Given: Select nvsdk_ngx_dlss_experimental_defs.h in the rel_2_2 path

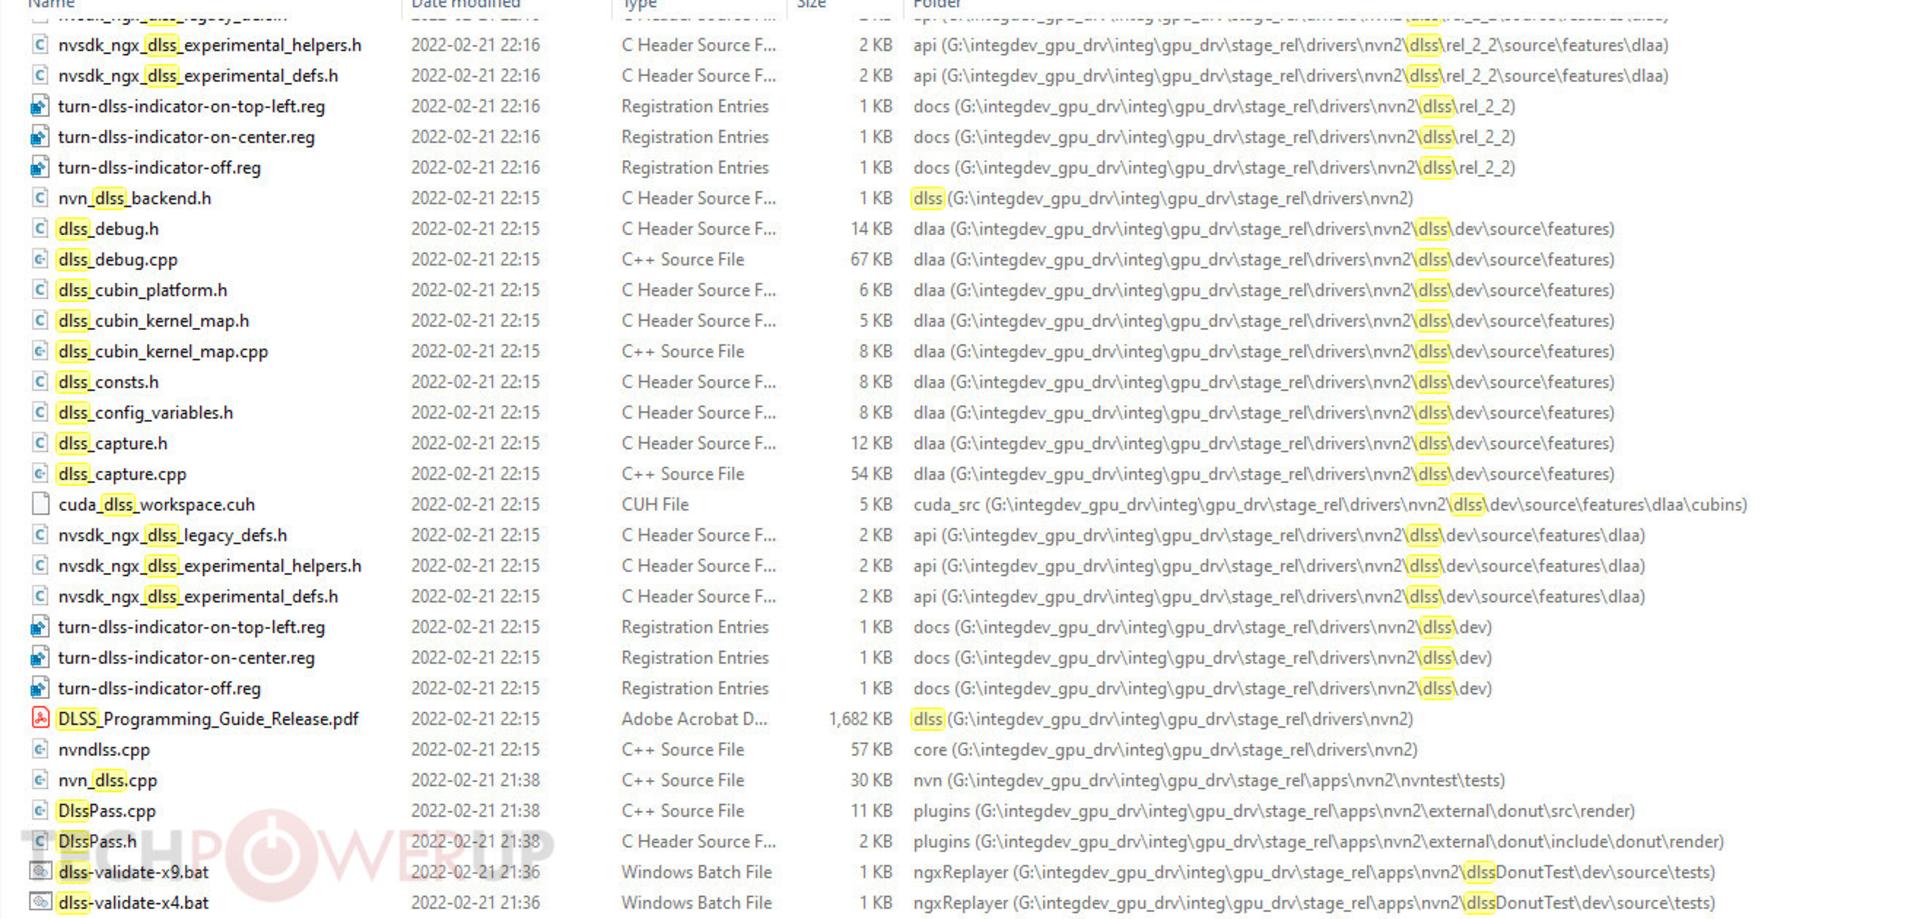Looking at the screenshot, I should pyautogui.click(x=198, y=76).
